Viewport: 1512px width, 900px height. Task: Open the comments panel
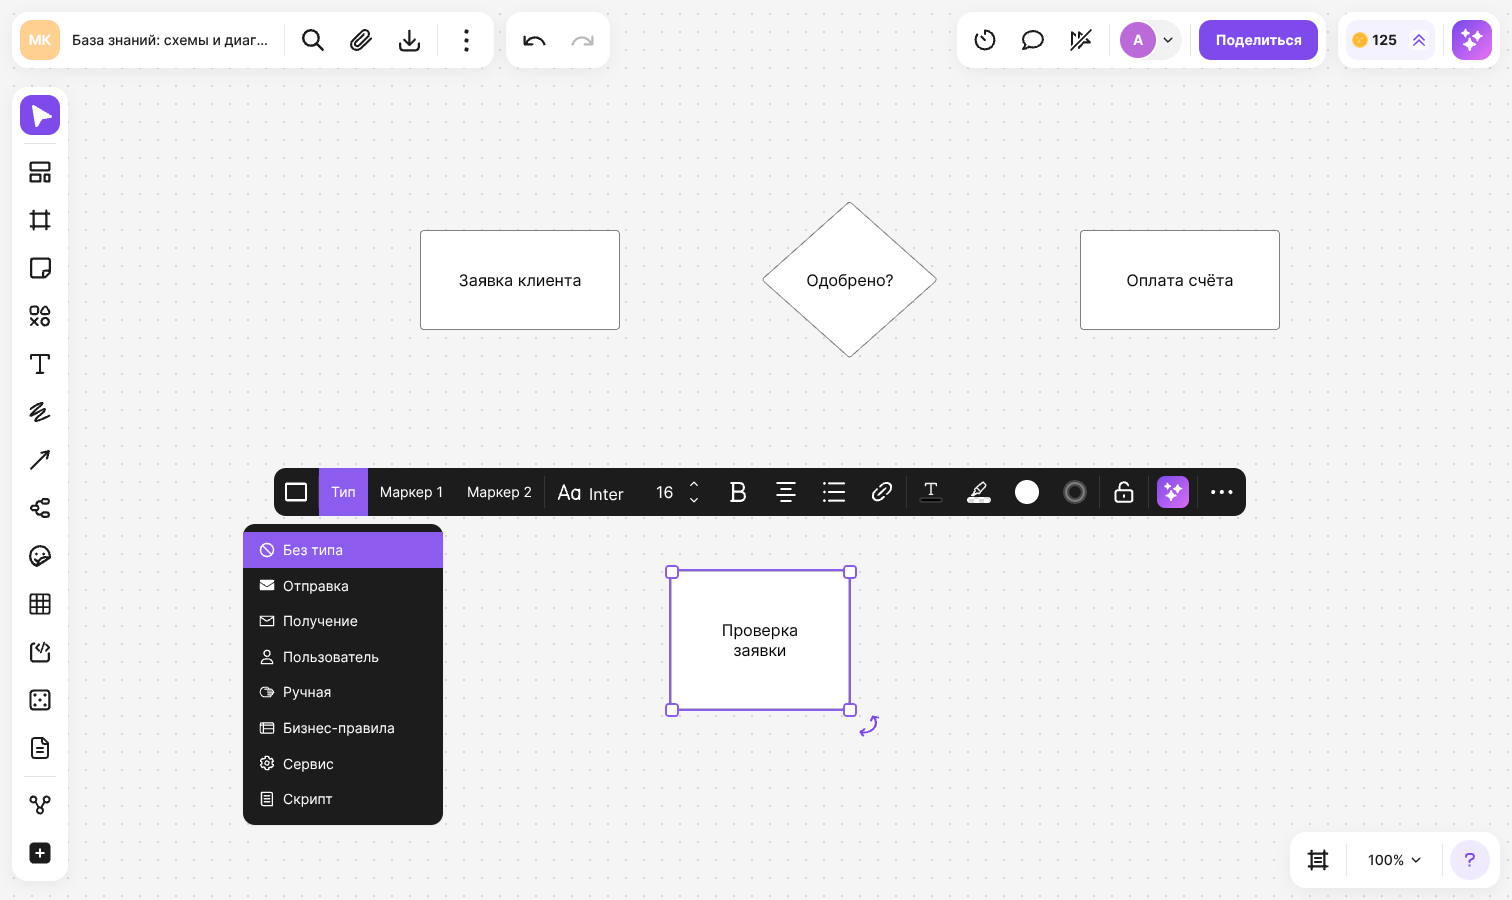[1033, 40]
